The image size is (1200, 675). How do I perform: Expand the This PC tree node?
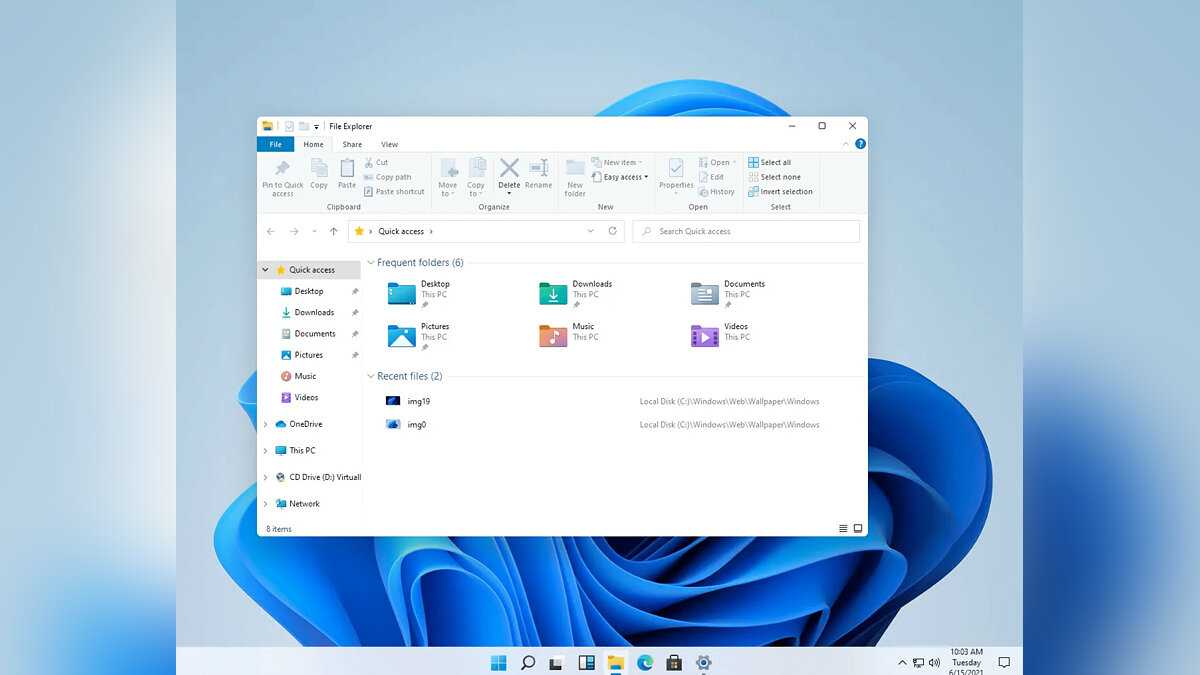tap(266, 451)
